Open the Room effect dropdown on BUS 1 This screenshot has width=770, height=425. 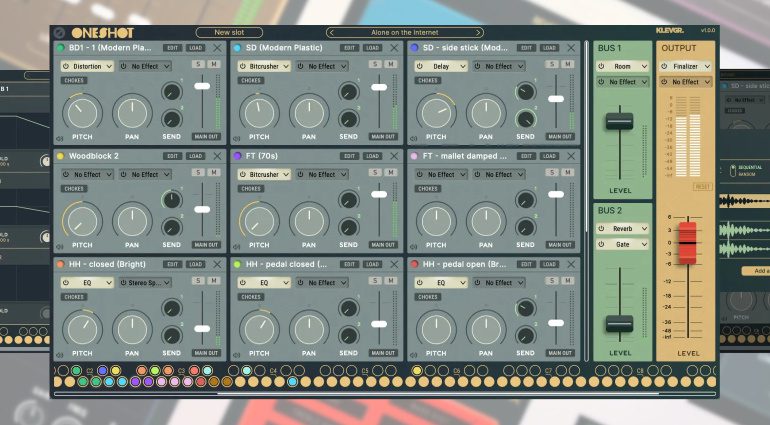tap(622, 65)
